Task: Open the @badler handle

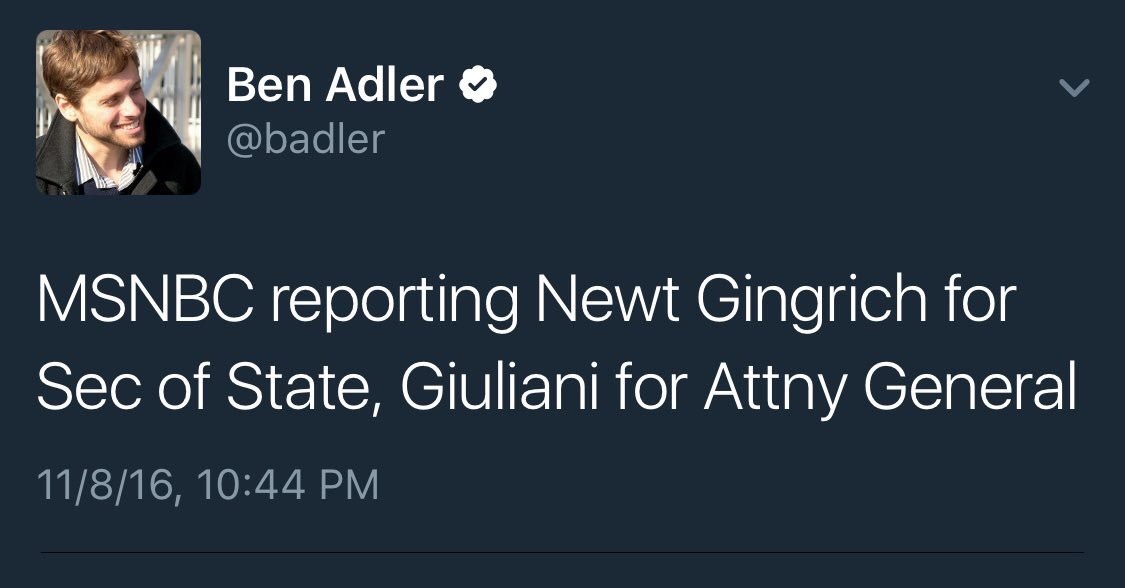Action: [305, 140]
